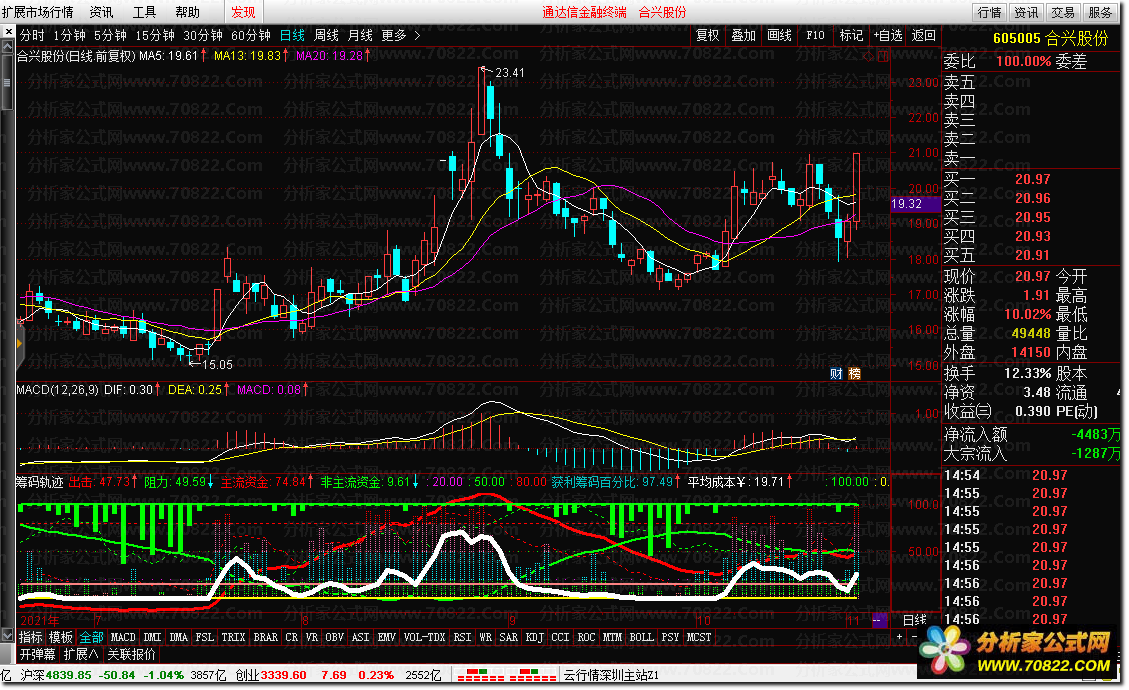Select the 全部 indicator tab

91,637
